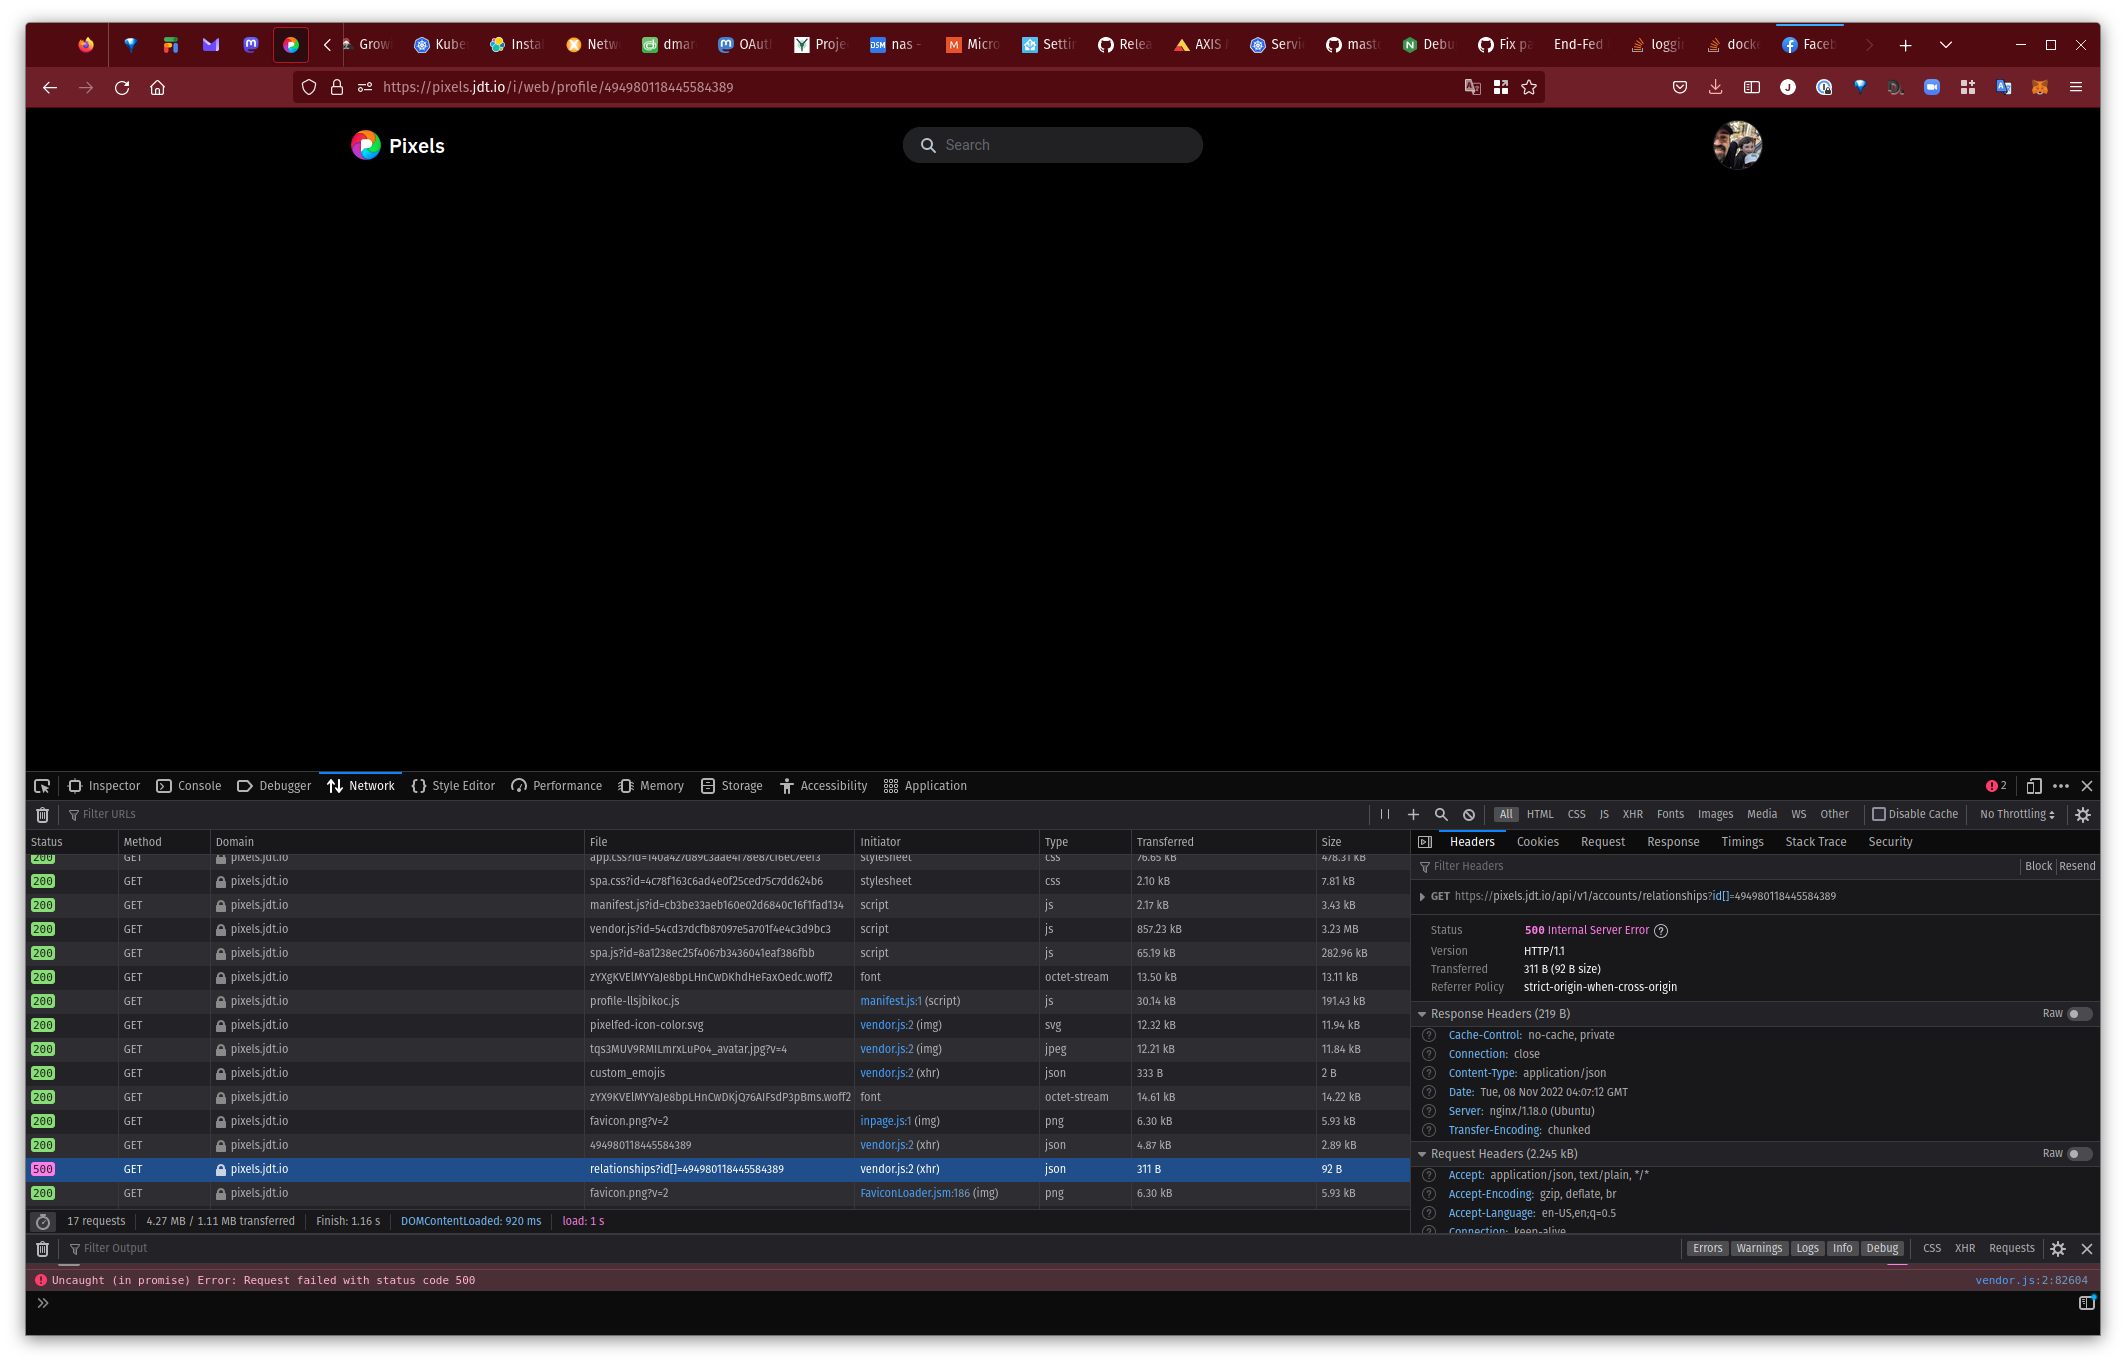The height and width of the screenshot is (1364, 2126).
Task: Collapse the Response Headers section
Action: pyautogui.click(x=1422, y=1014)
